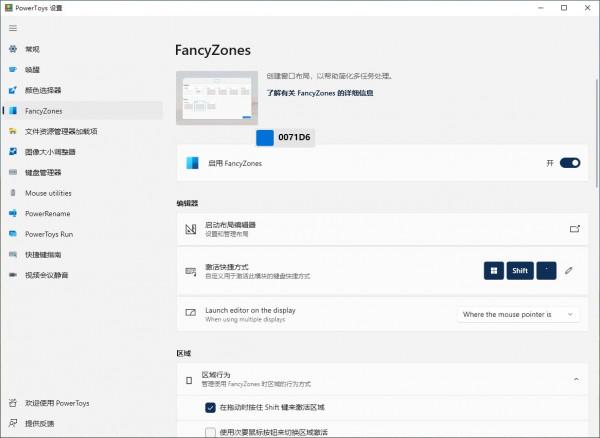Click the layout editor ruler icon
600x438 pixels.
[x=191, y=229]
